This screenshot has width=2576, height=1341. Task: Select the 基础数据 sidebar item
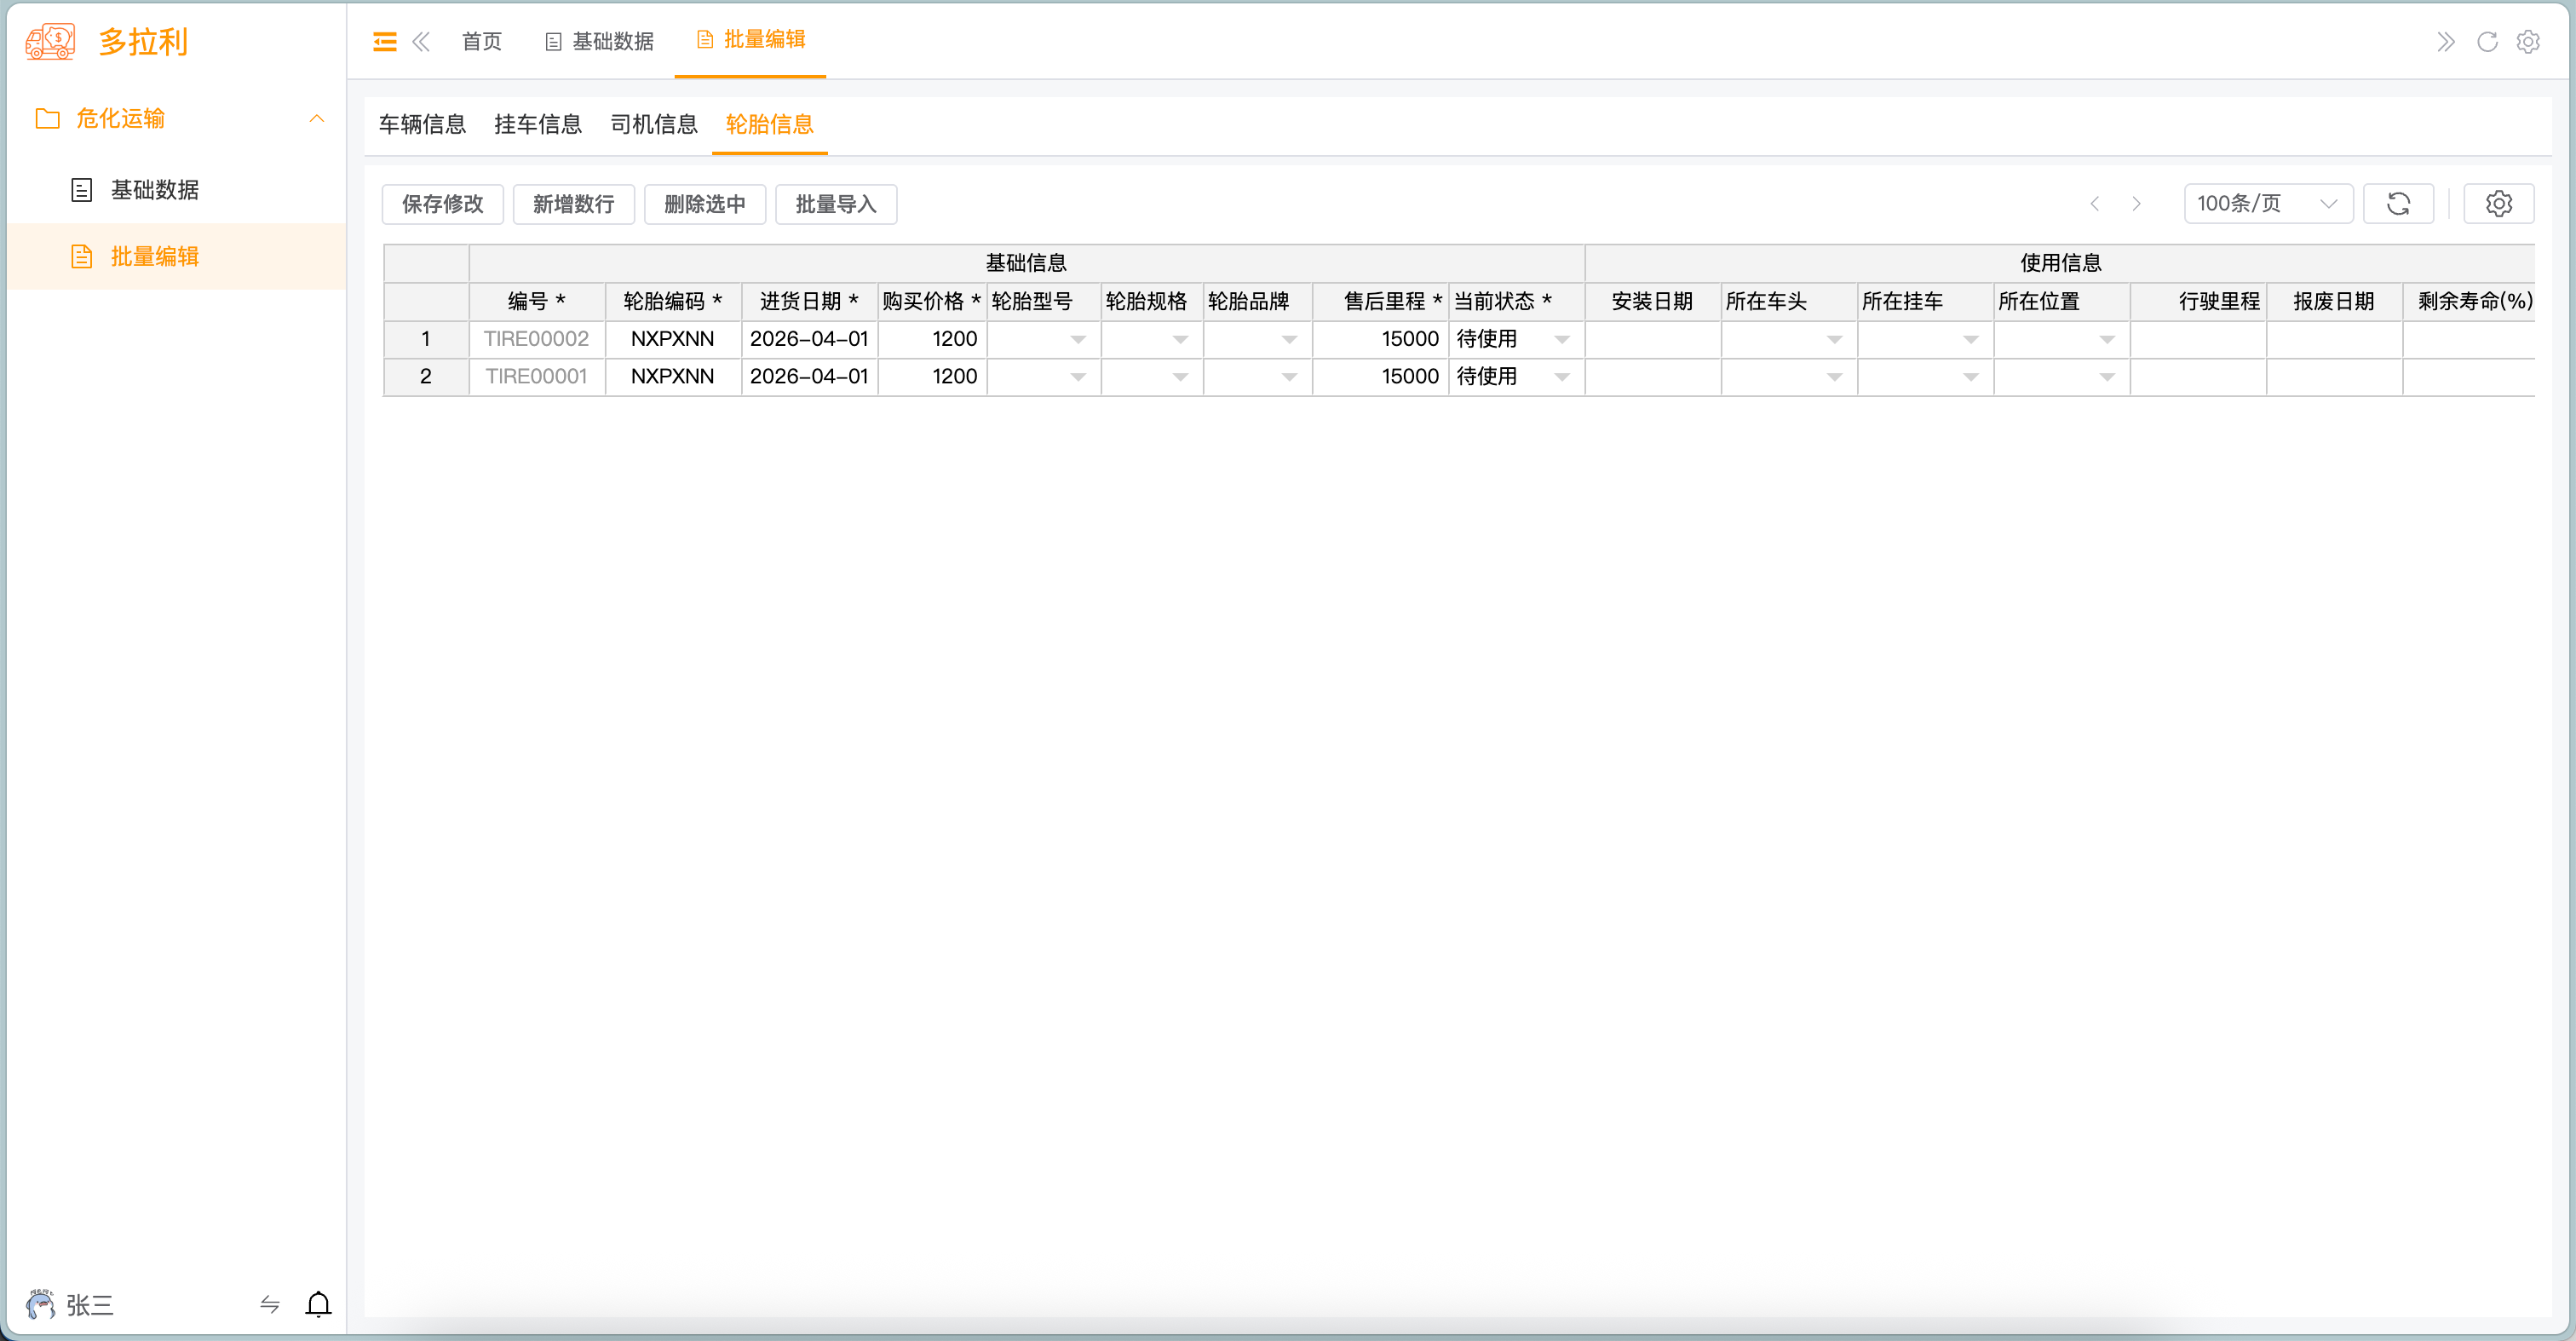click(154, 190)
